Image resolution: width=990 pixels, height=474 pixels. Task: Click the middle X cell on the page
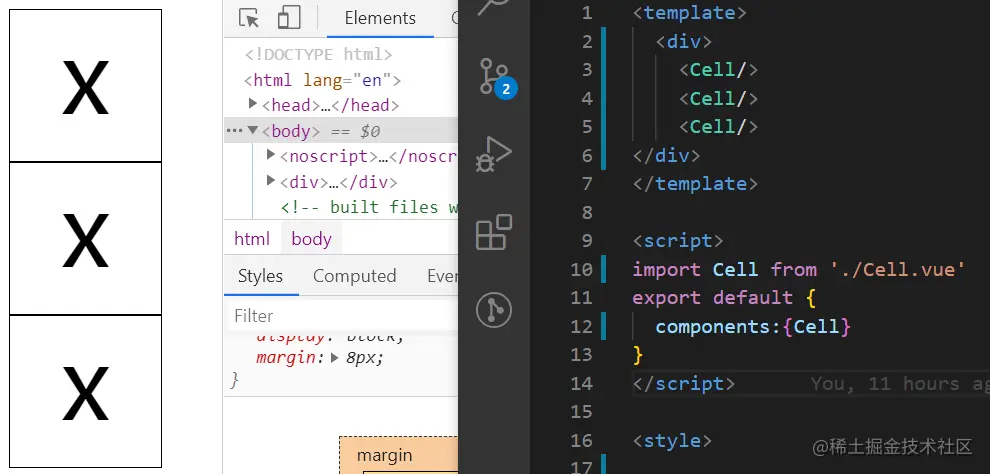pos(85,239)
